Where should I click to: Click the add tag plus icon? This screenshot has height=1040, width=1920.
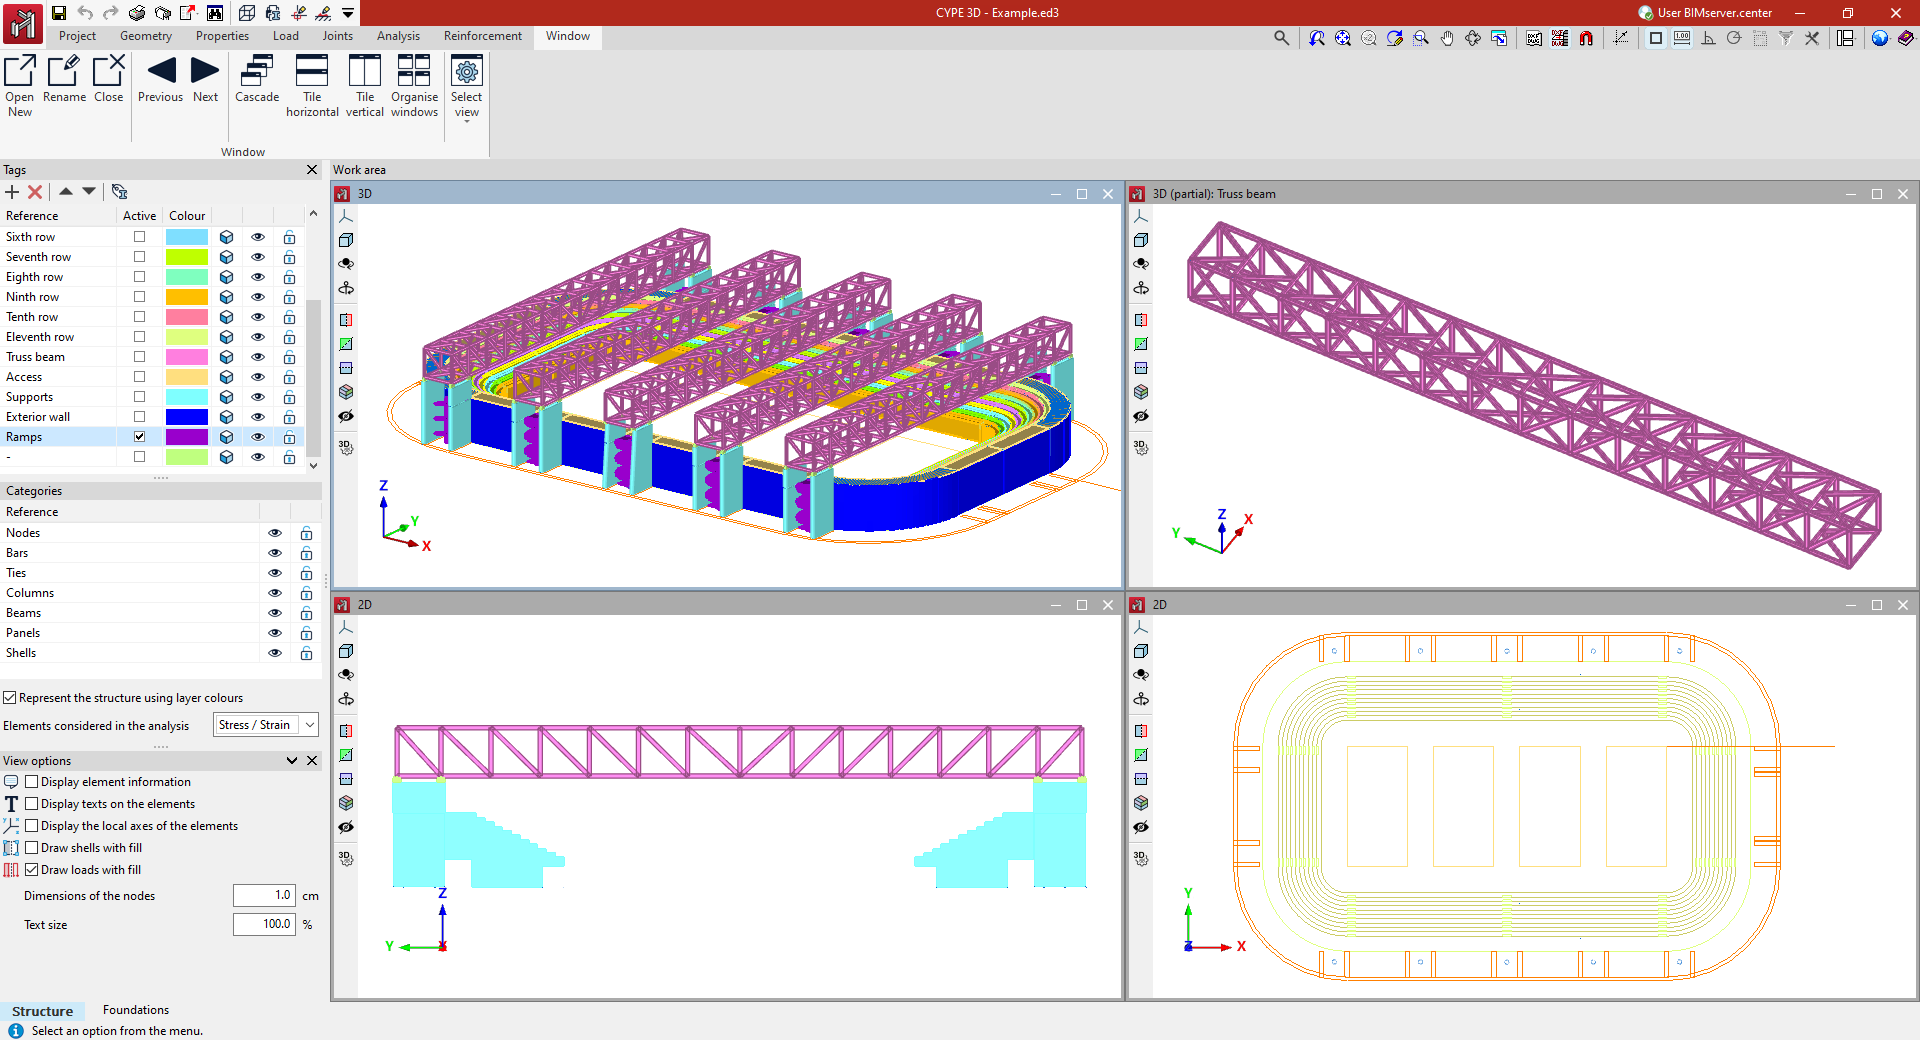click(12, 192)
